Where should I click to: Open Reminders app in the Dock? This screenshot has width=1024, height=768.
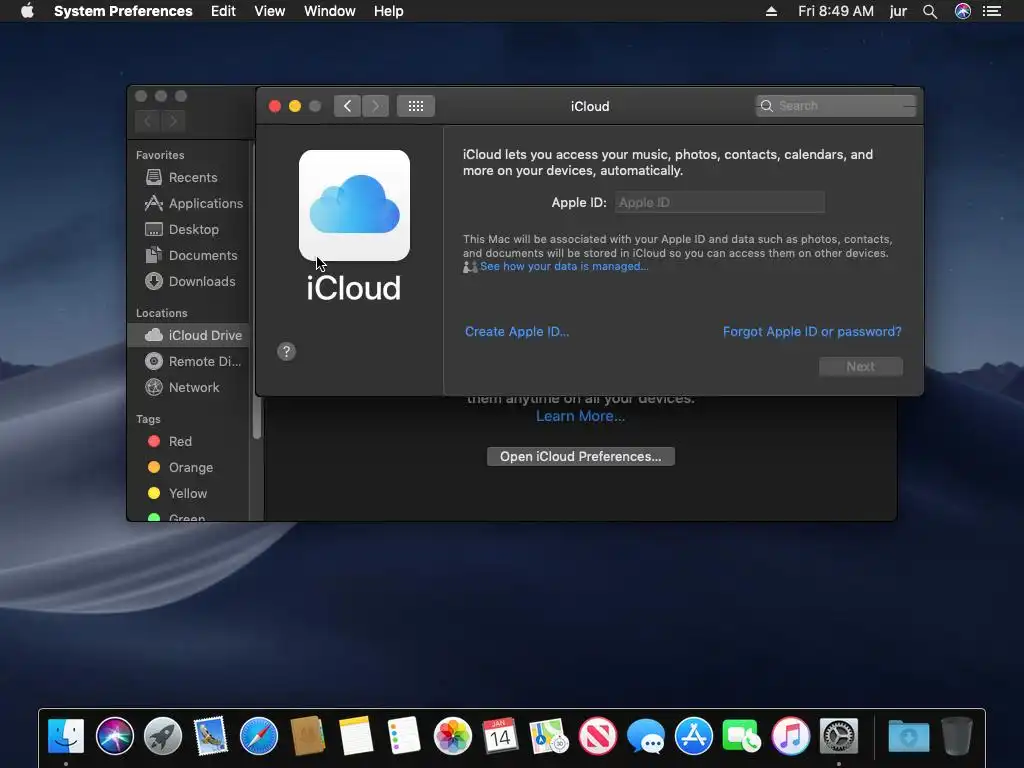pos(404,736)
